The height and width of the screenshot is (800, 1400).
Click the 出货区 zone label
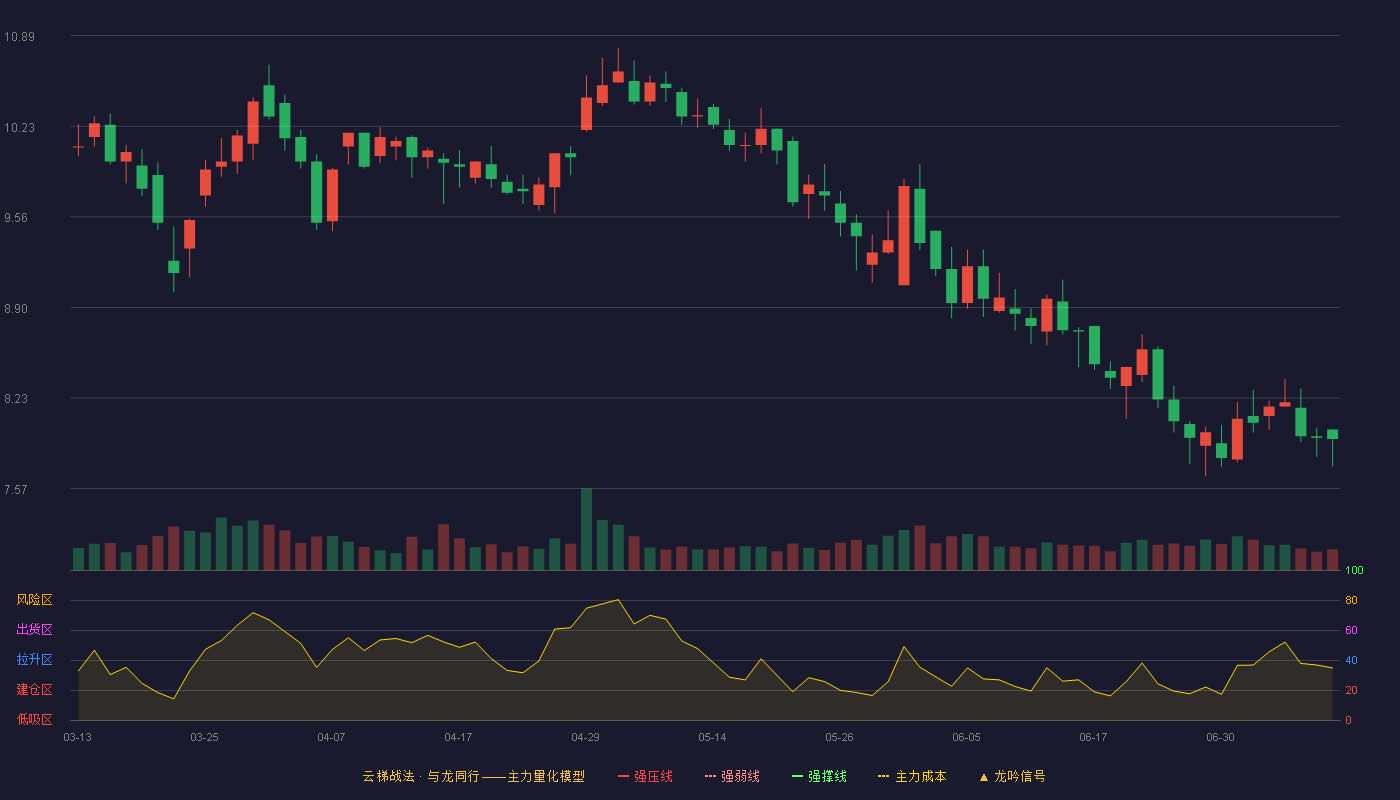(34, 630)
